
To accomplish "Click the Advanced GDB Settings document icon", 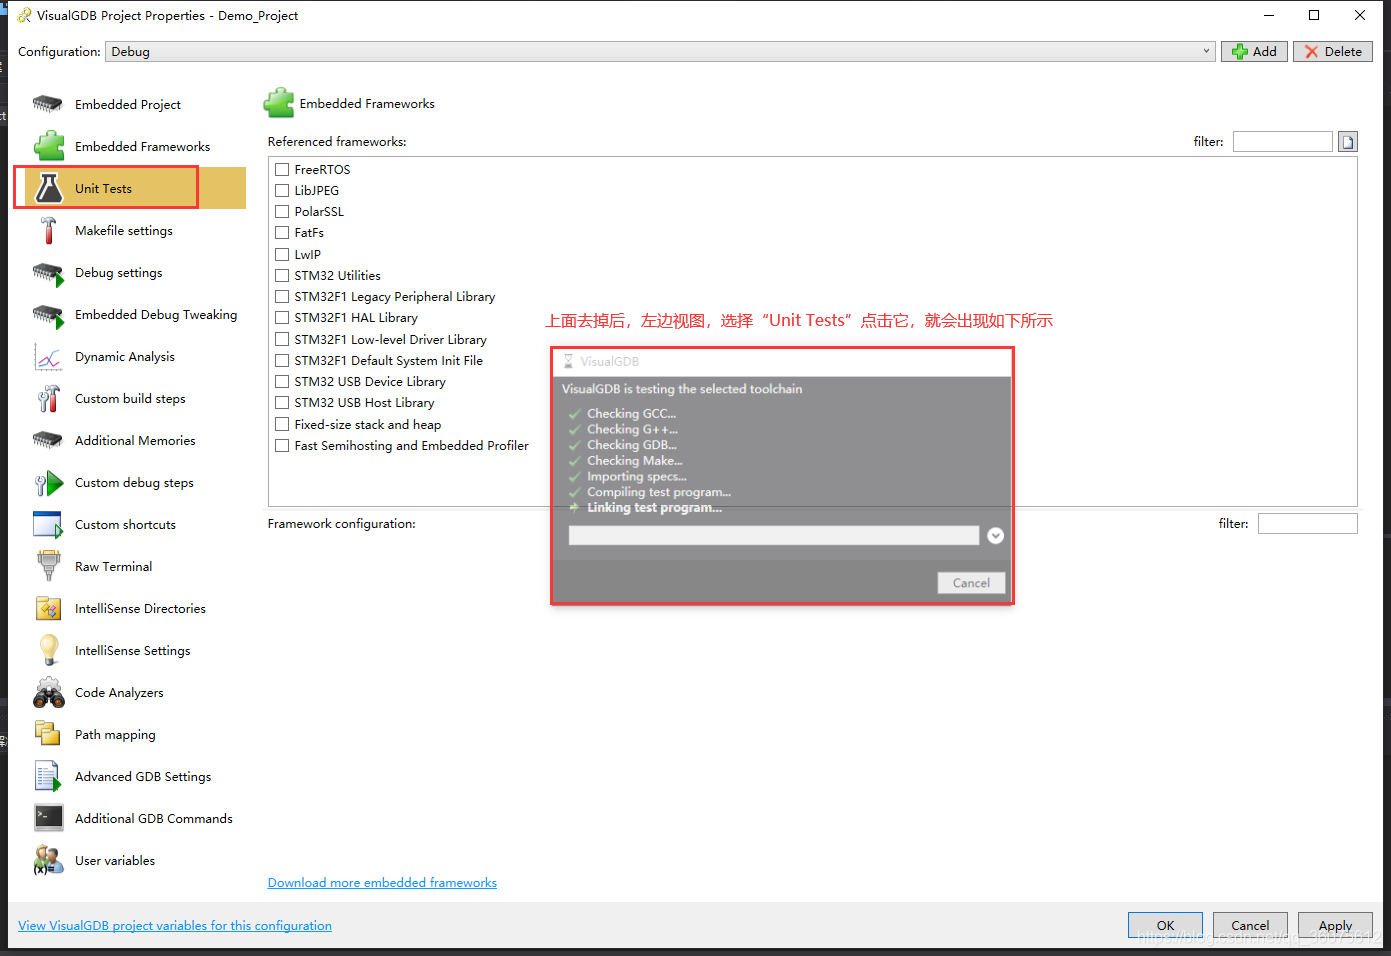I will point(48,776).
